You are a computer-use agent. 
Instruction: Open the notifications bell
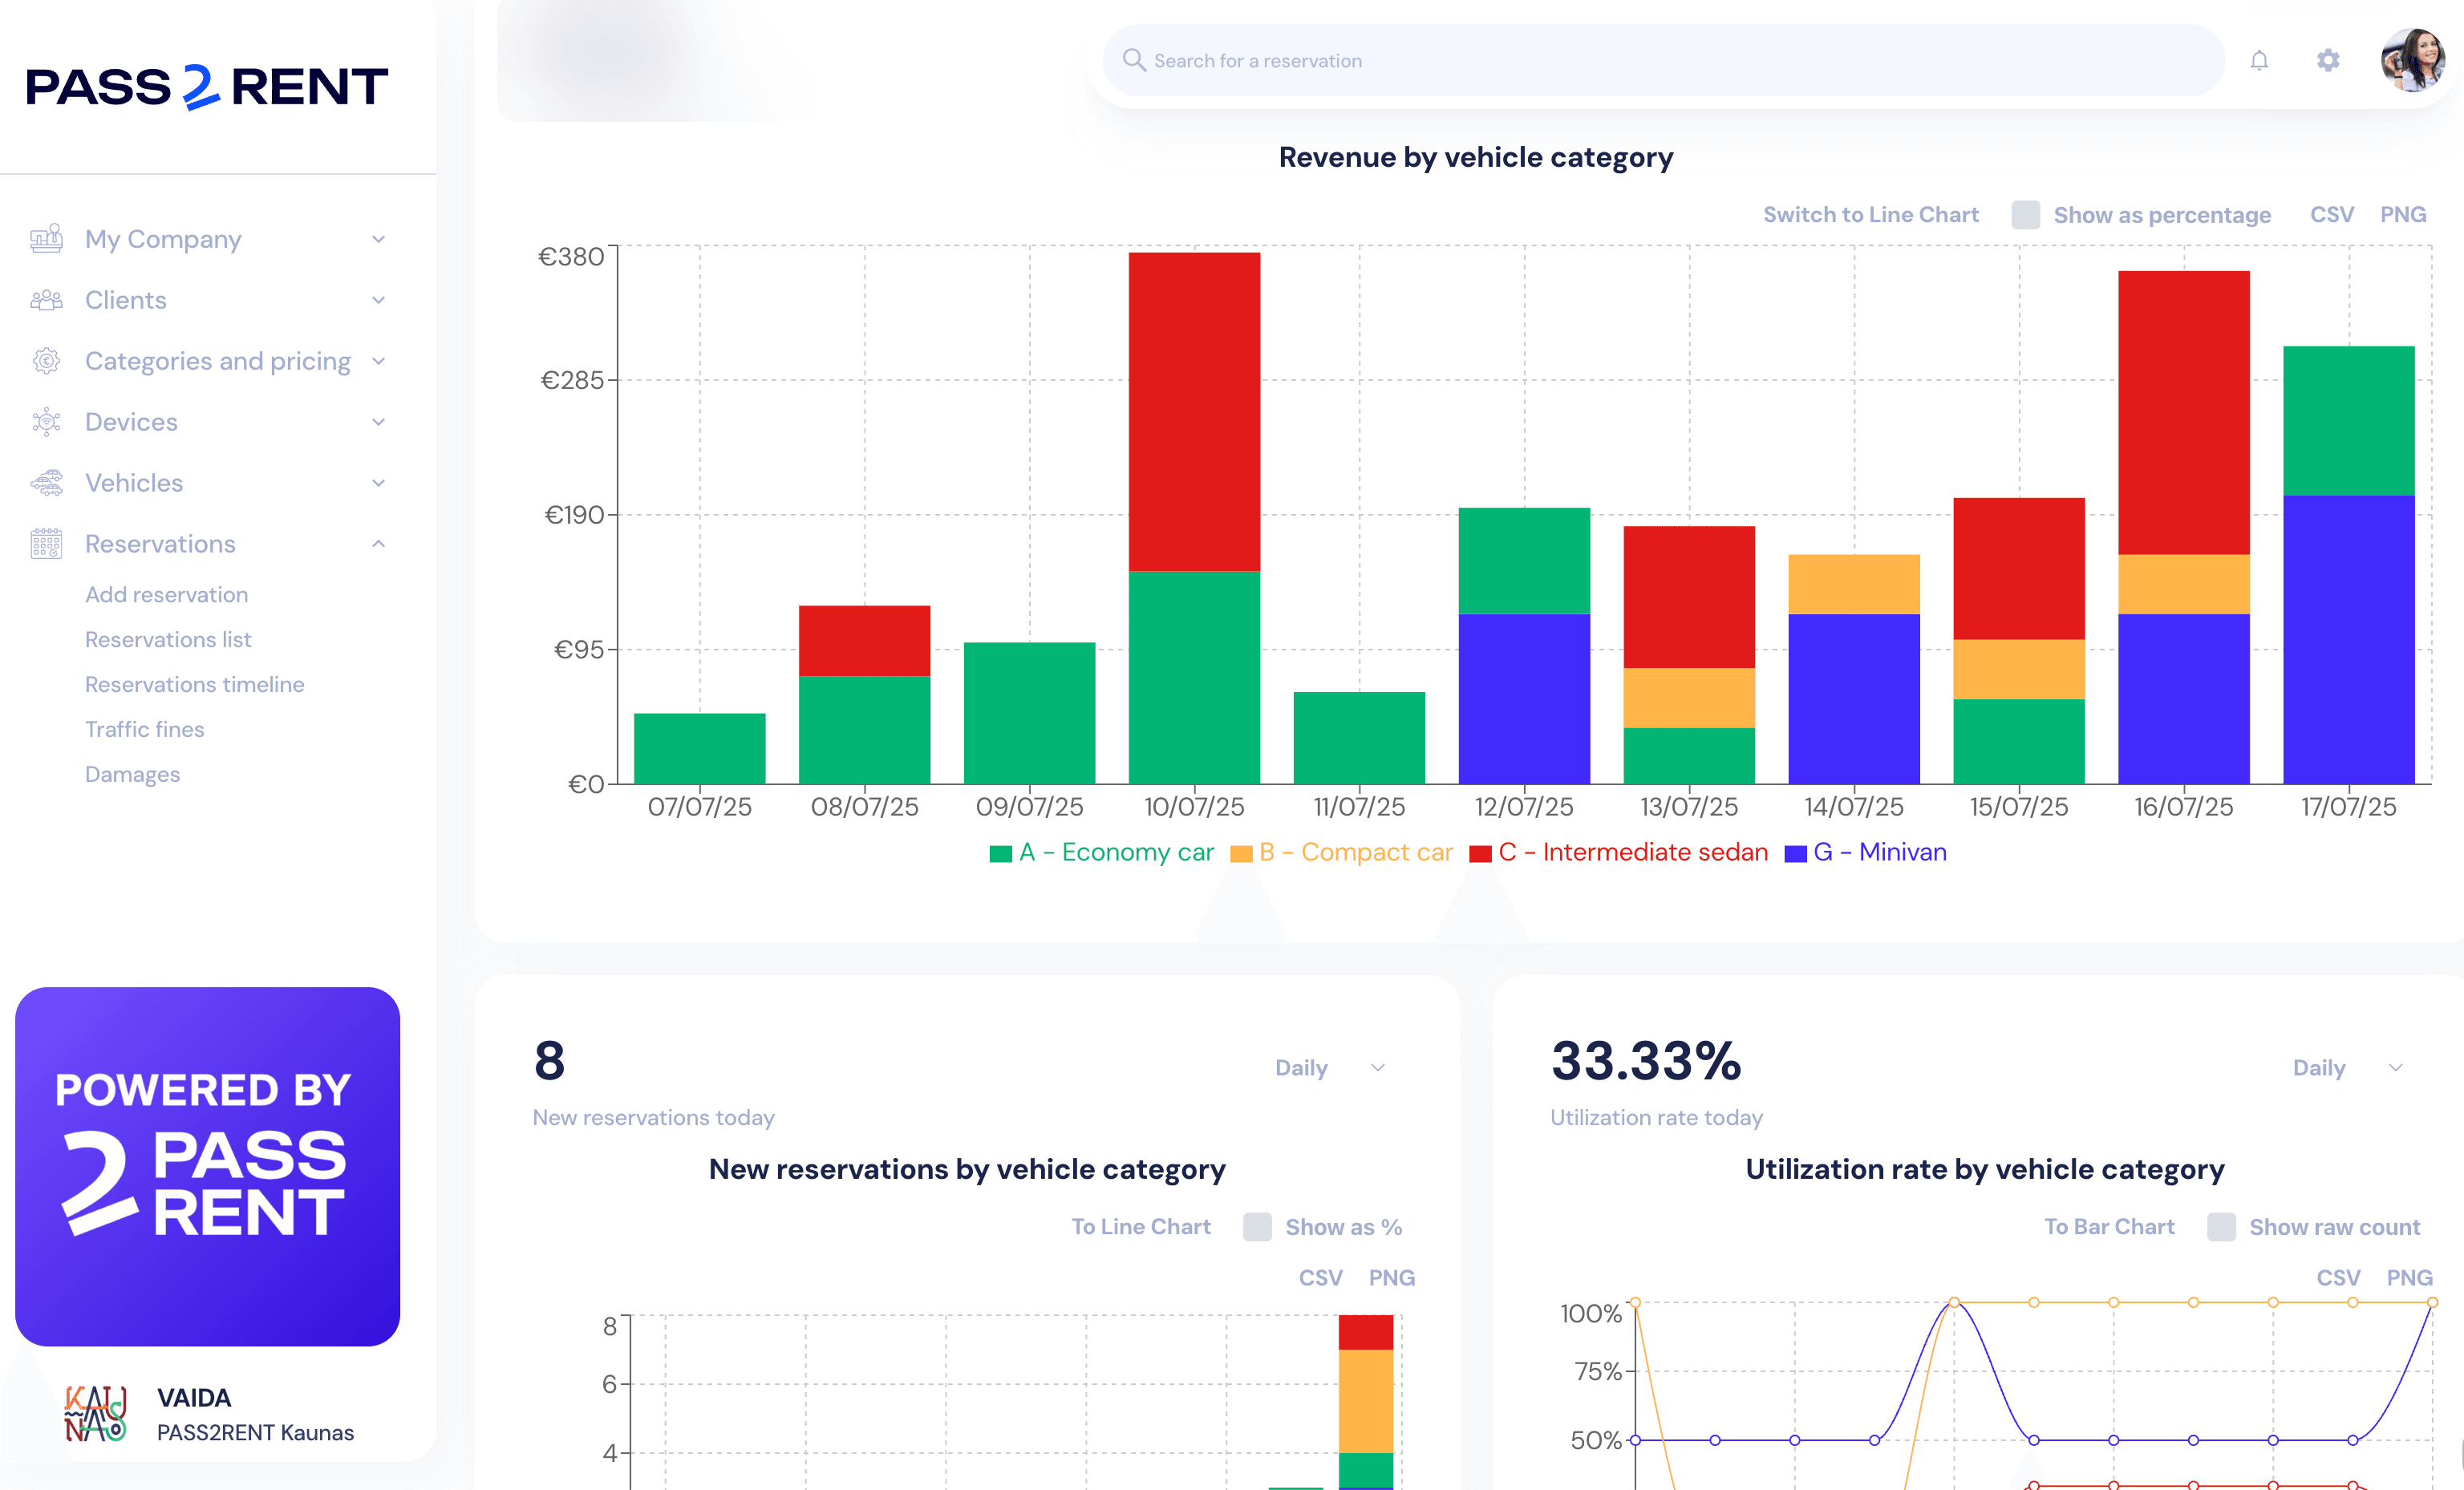pos(2259,60)
